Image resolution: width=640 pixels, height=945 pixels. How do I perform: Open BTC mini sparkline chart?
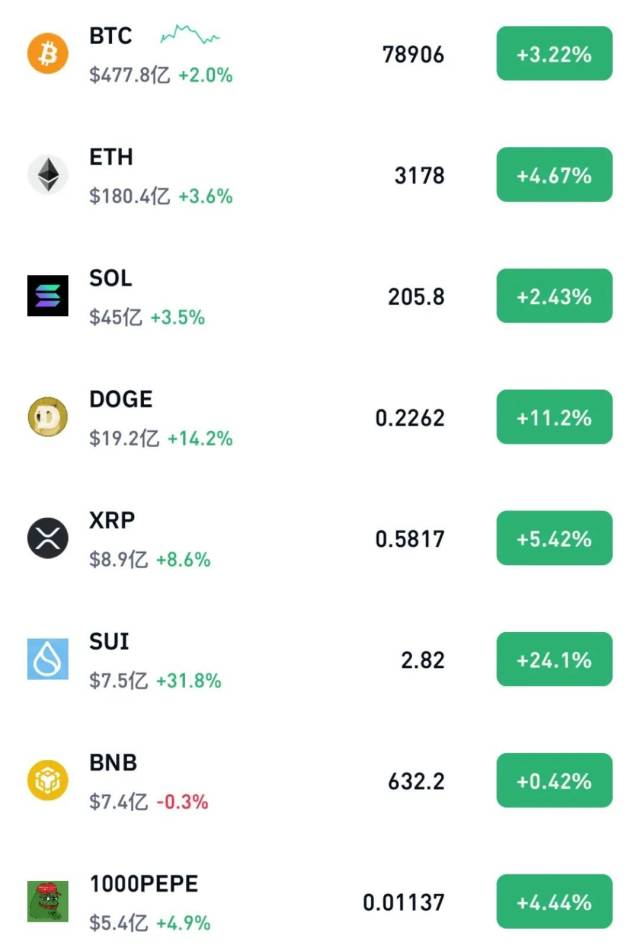pos(190,37)
